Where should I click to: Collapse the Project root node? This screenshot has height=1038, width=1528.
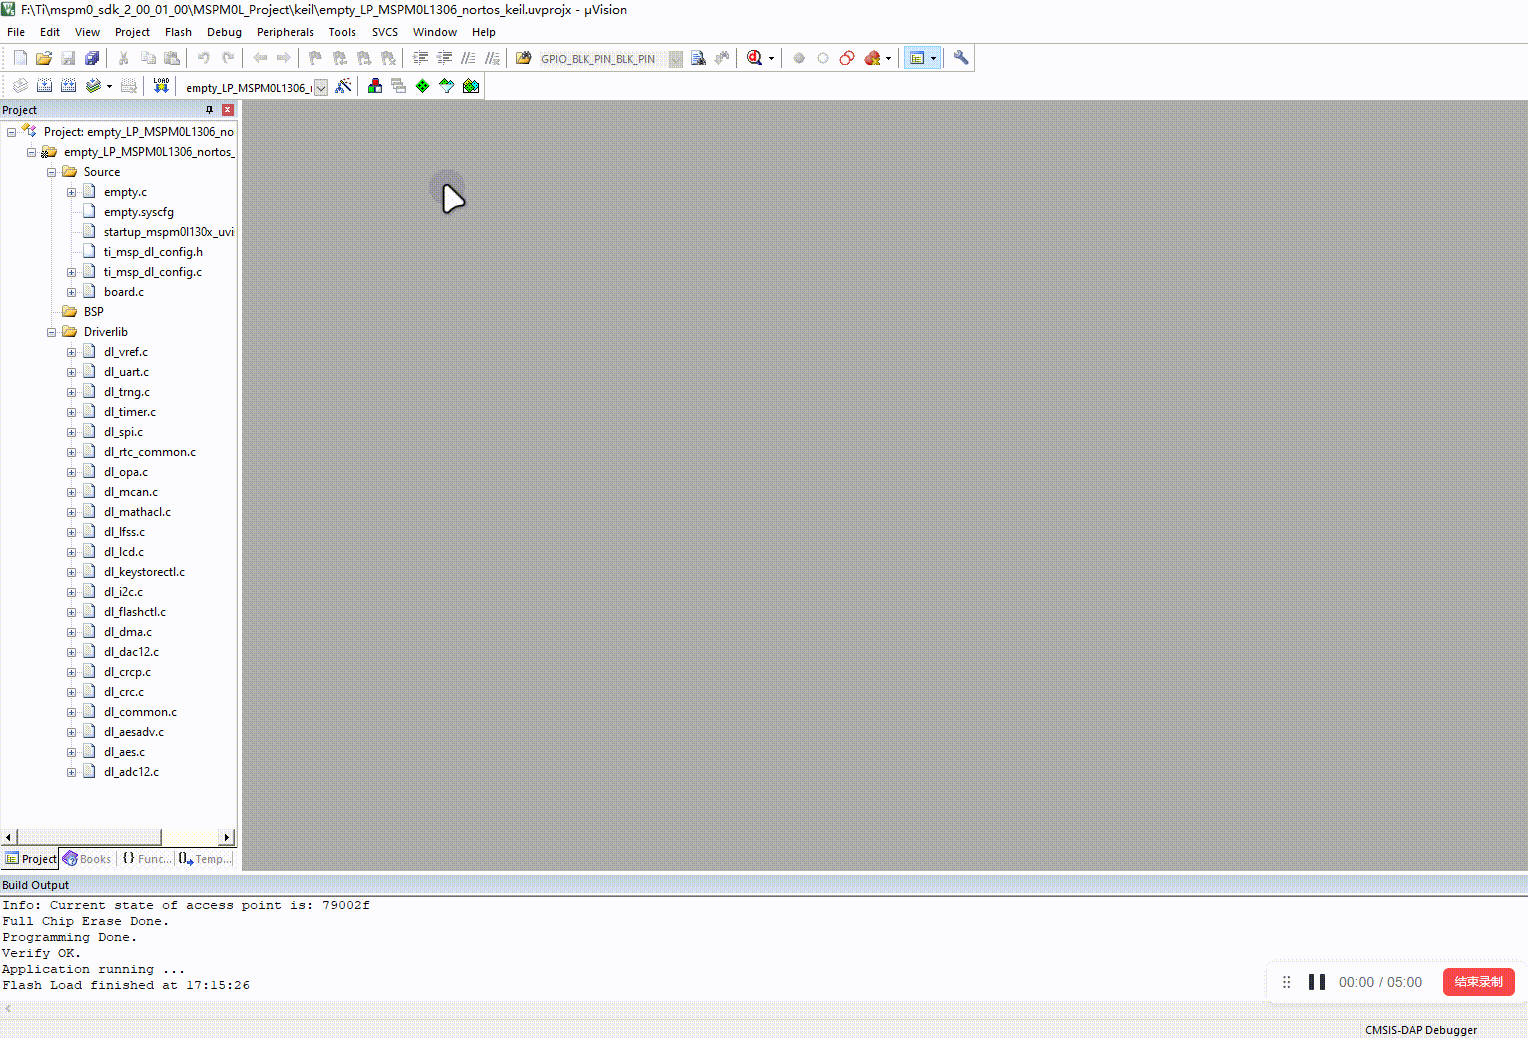click(11, 132)
